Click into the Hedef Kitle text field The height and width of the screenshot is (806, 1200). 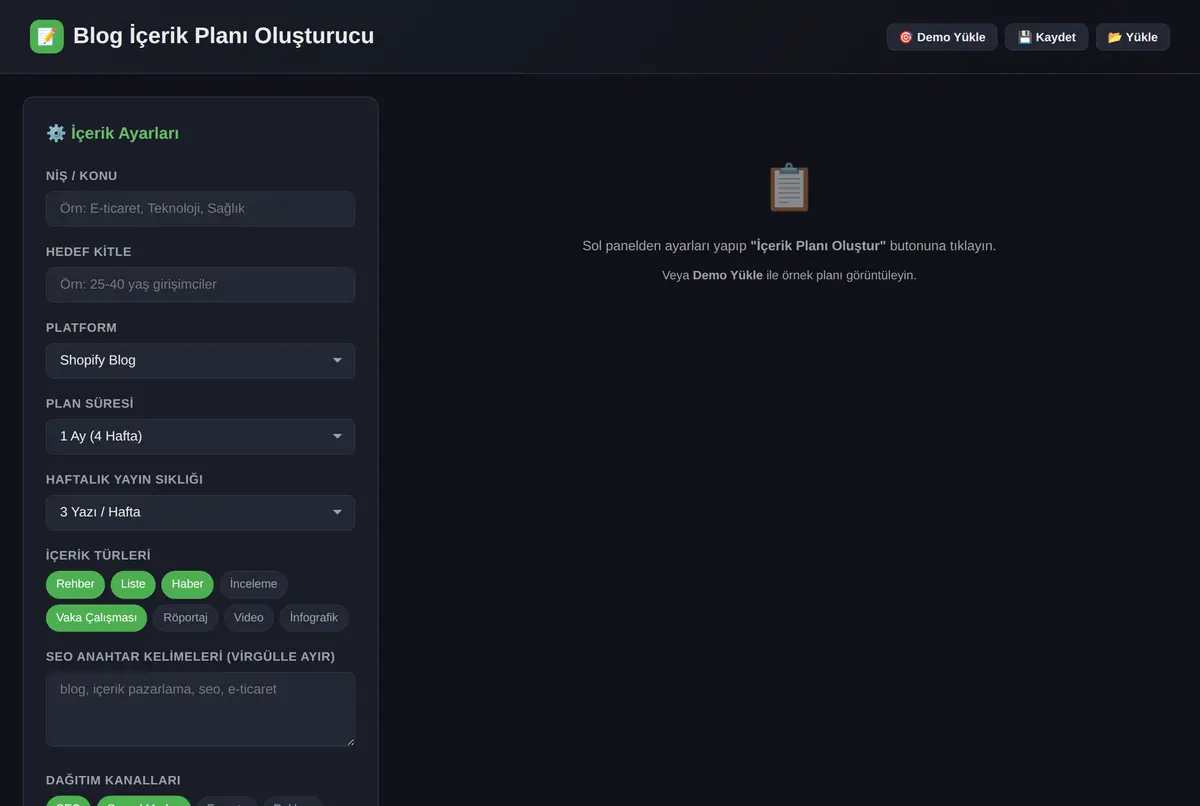pos(200,284)
